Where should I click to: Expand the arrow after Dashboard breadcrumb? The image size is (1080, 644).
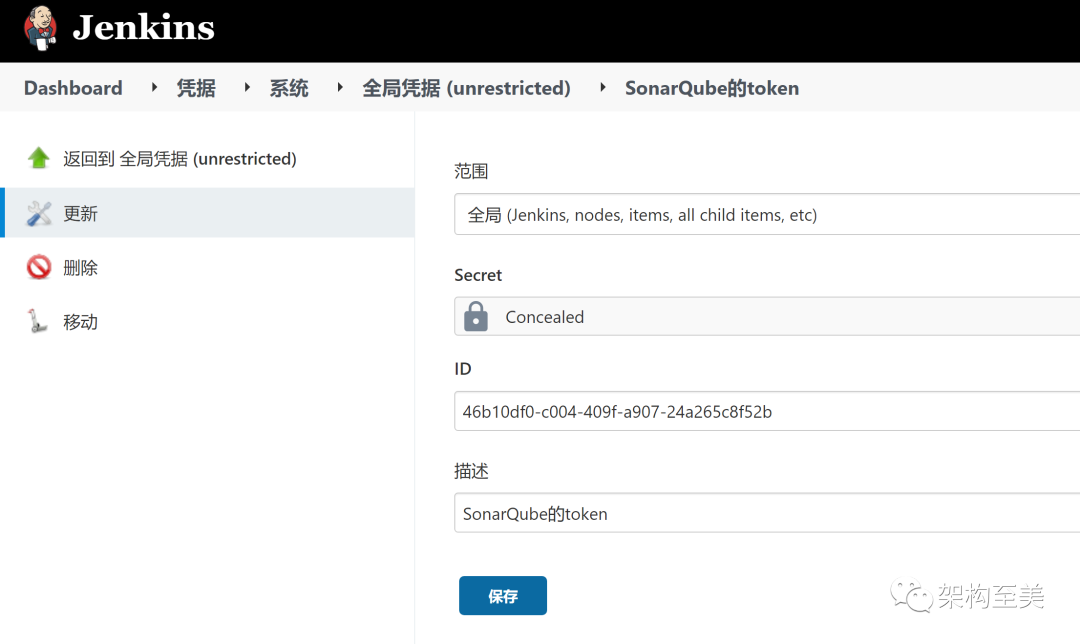click(x=154, y=88)
